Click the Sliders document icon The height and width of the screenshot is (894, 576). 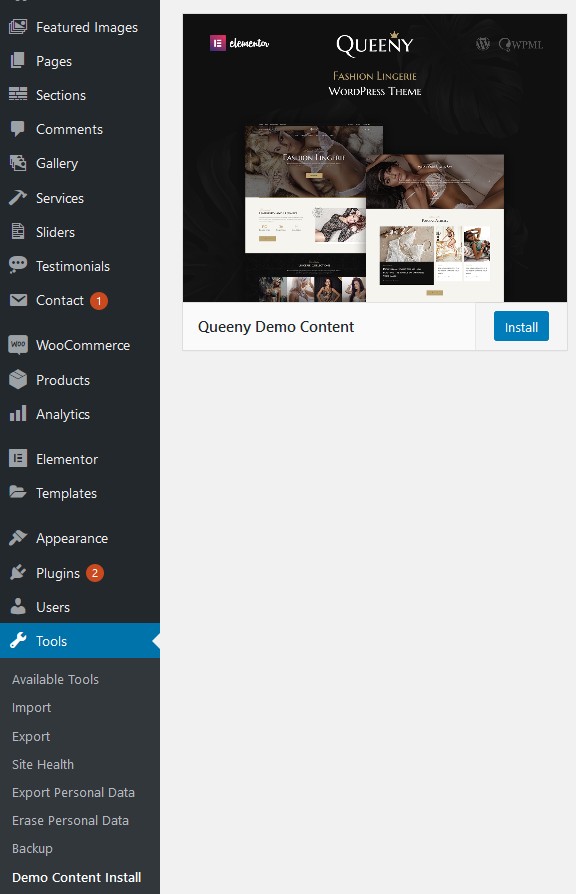click(x=18, y=231)
